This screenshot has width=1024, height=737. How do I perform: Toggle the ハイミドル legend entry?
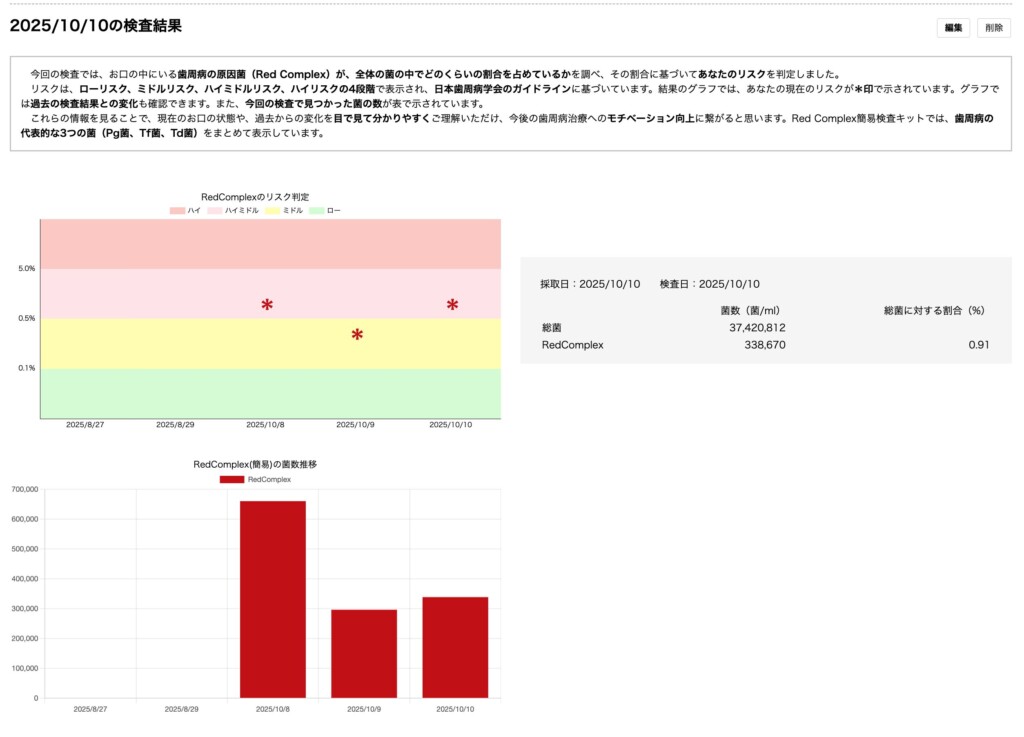click(233, 211)
